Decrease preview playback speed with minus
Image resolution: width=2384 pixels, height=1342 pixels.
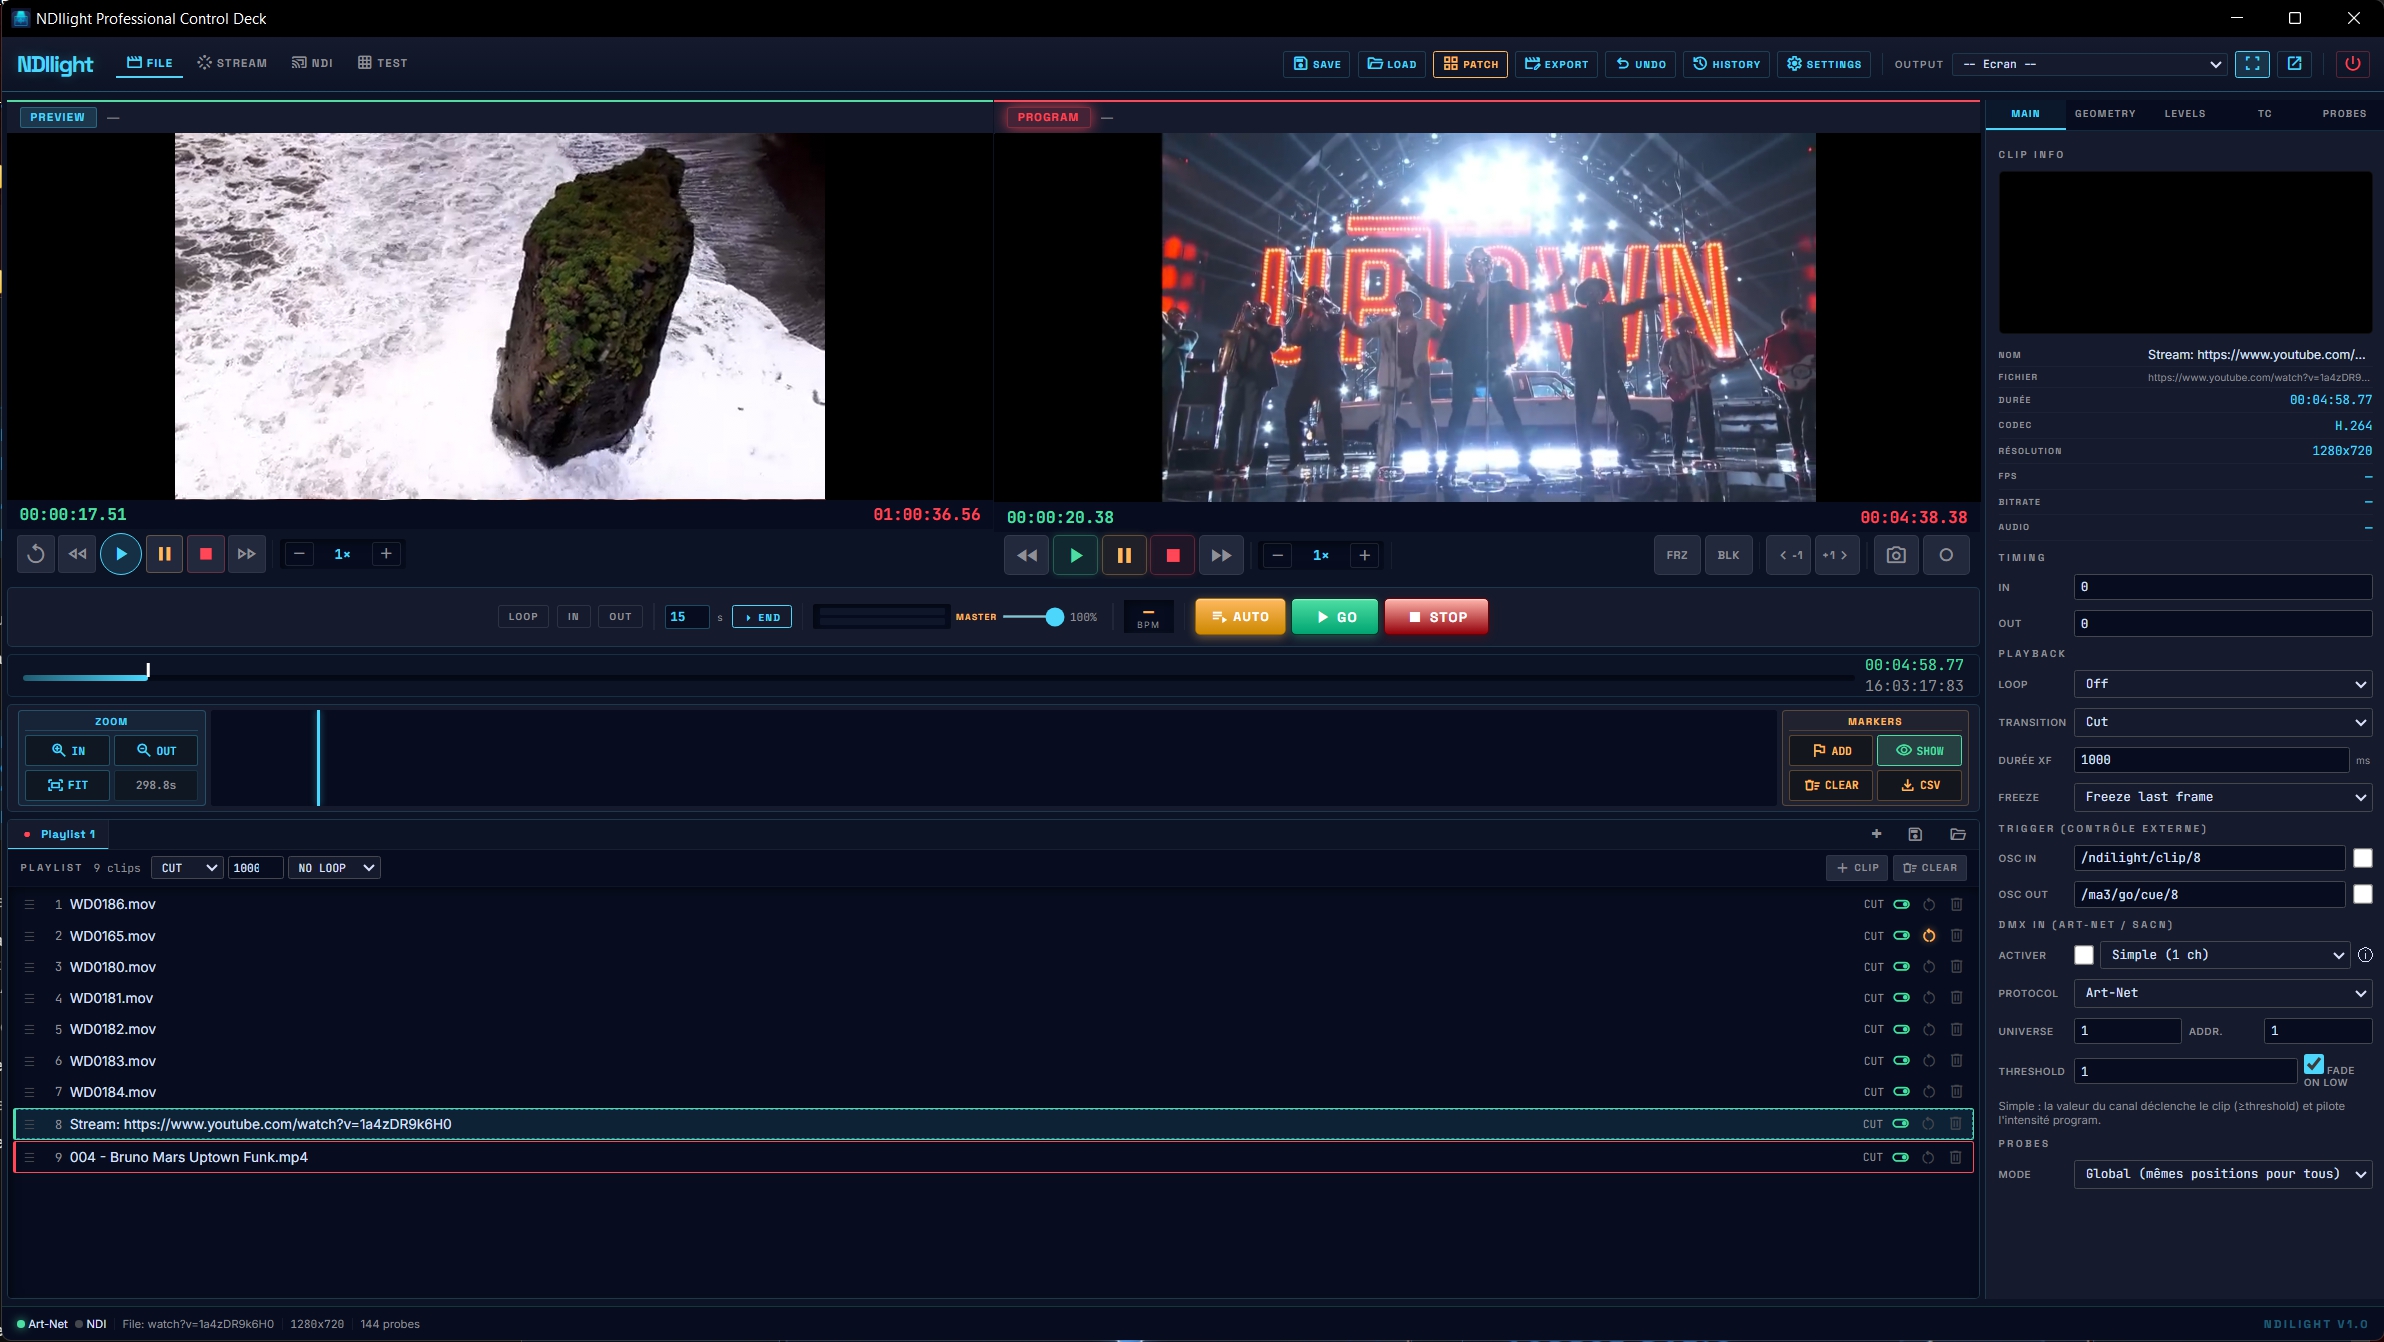(299, 554)
